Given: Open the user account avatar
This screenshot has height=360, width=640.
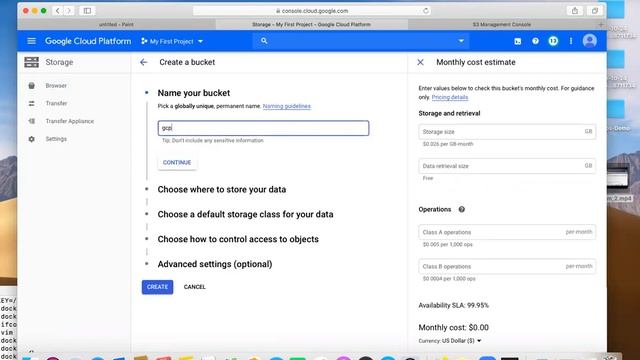Looking at the screenshot, I should (589, 41).
